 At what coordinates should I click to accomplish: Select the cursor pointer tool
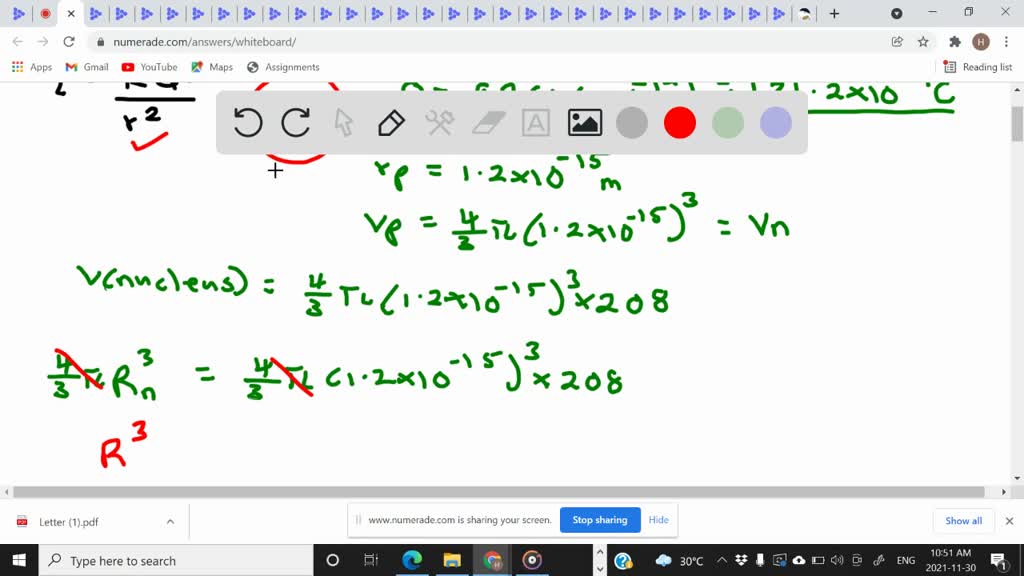click(x=342, y=123)
